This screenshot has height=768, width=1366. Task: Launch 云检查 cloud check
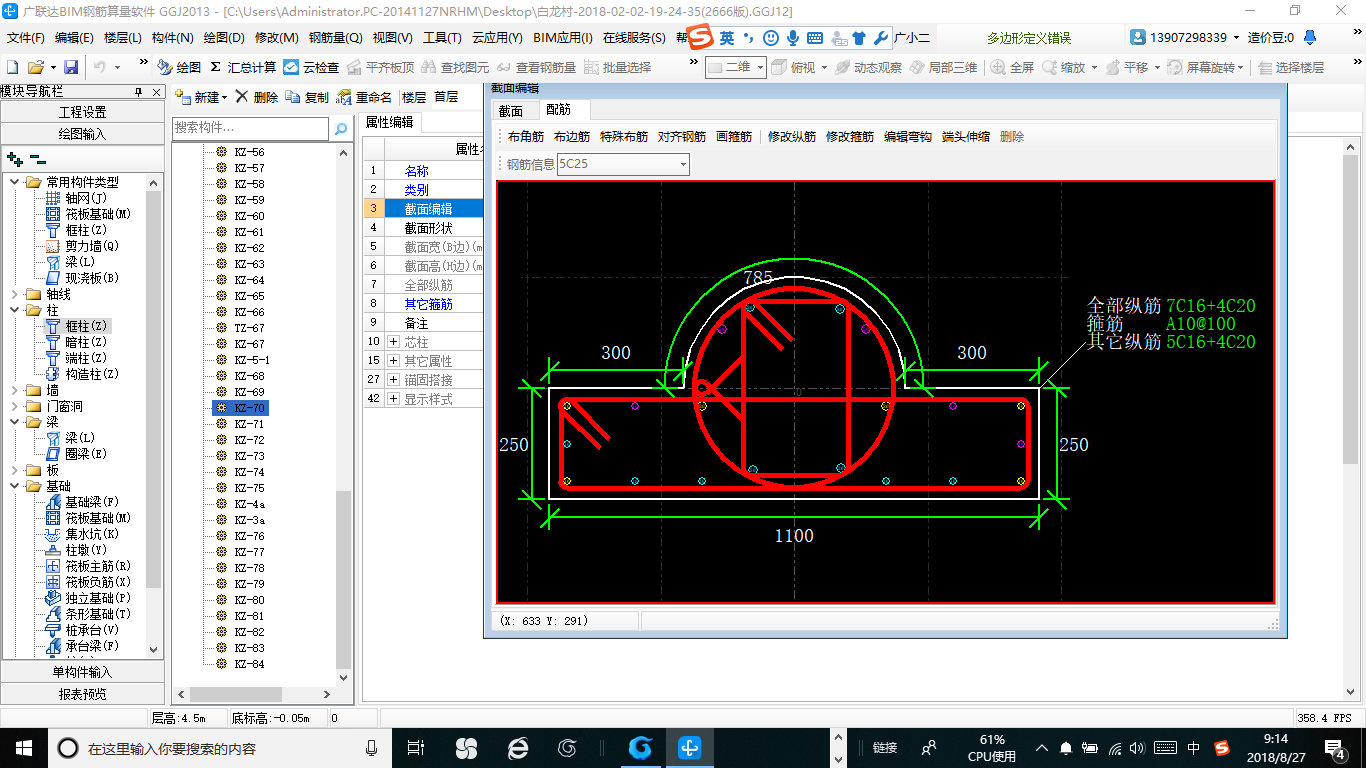pyautogui.click(x=311, y=67)
